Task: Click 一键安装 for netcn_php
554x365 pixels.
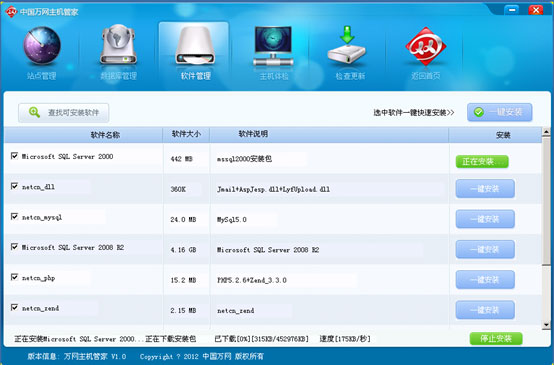Action: click(485, 279)
